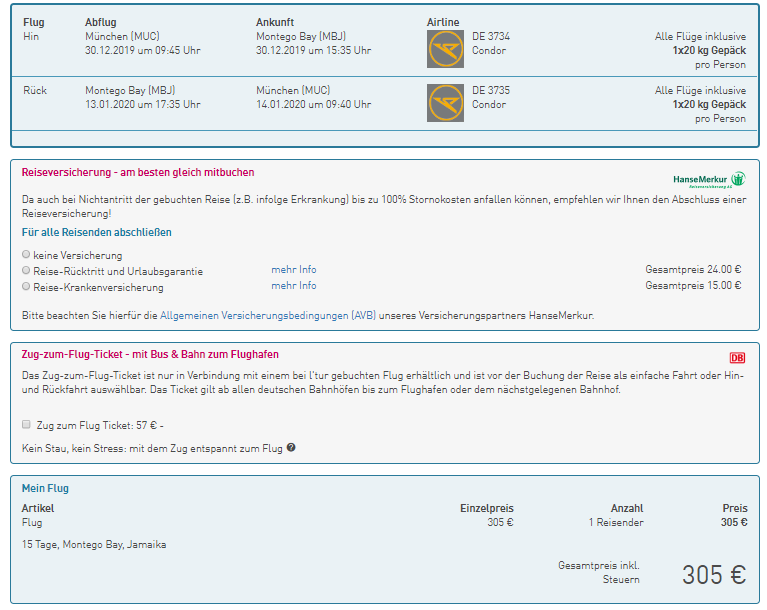
Task: Click the red DB railway logo
Action: coord(737,358)
